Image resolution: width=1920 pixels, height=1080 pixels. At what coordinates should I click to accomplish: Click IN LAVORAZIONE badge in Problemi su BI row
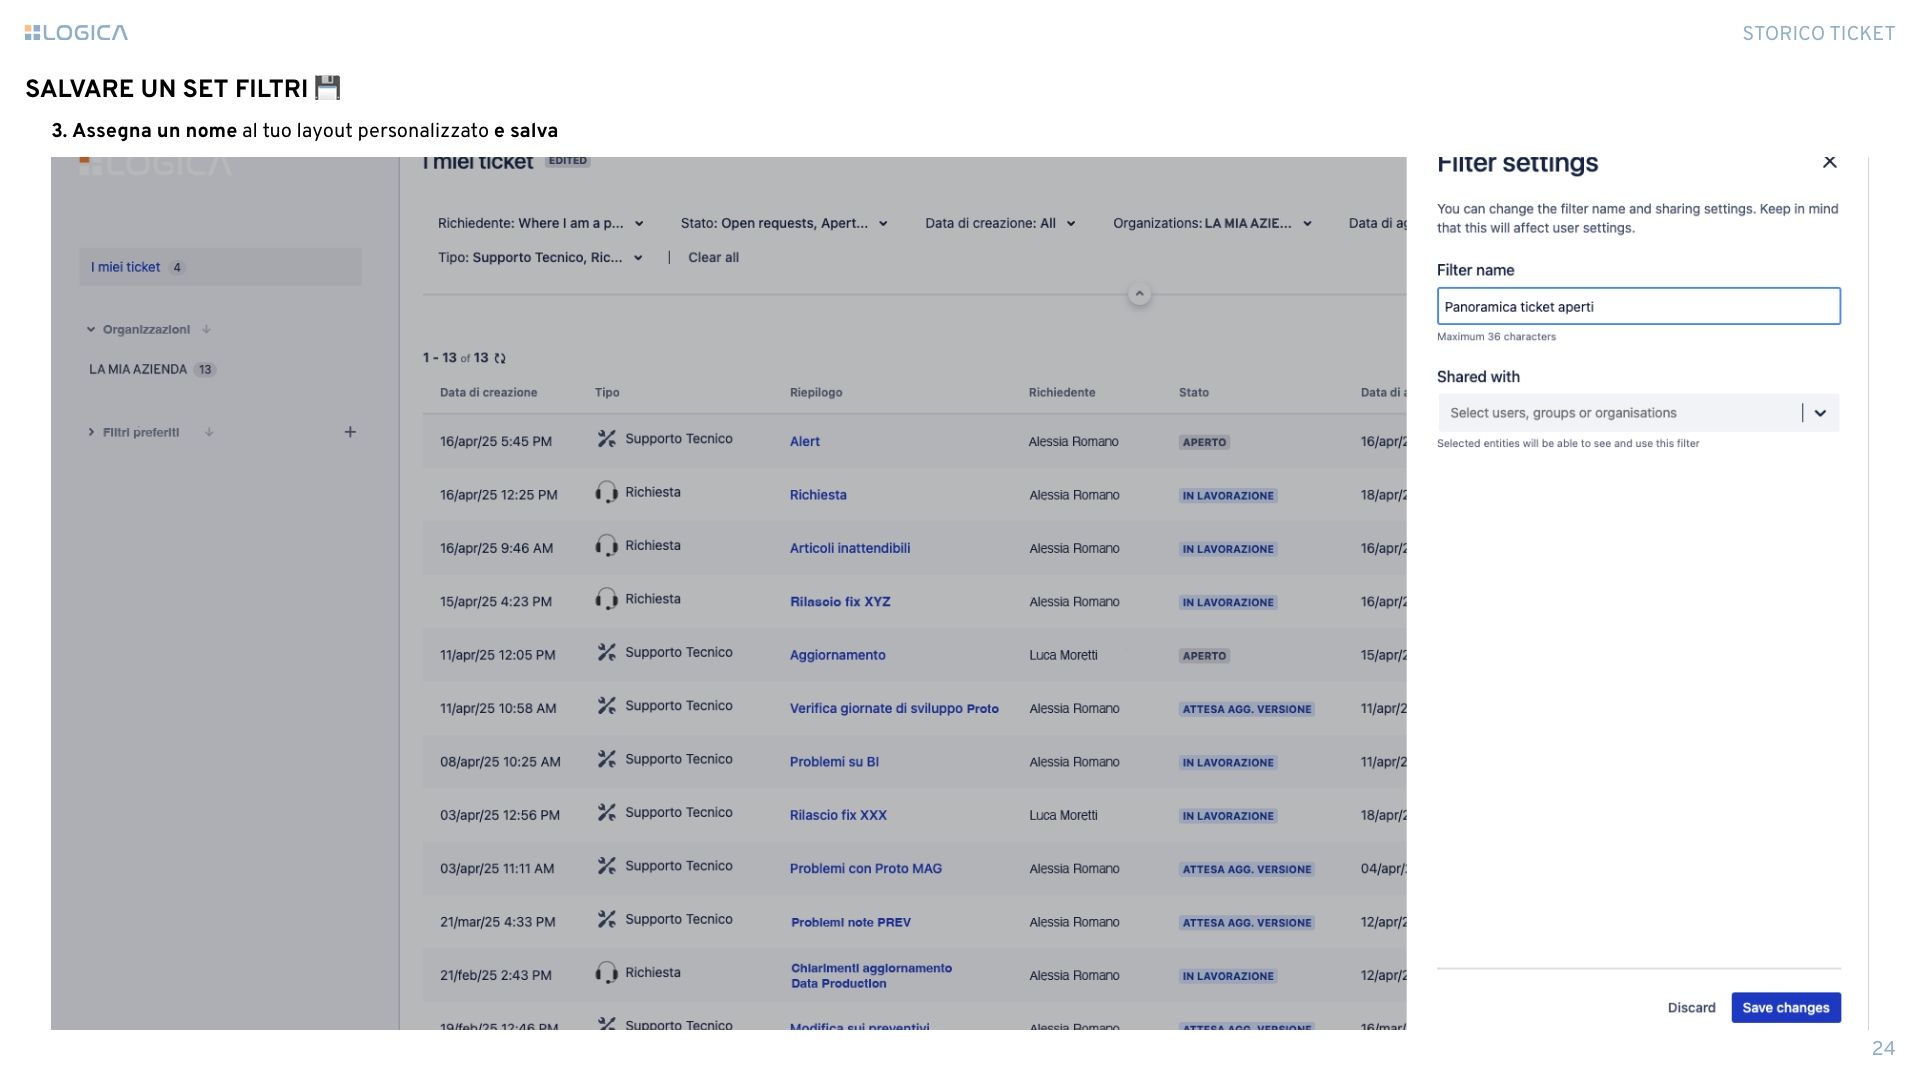point(1228,763)
